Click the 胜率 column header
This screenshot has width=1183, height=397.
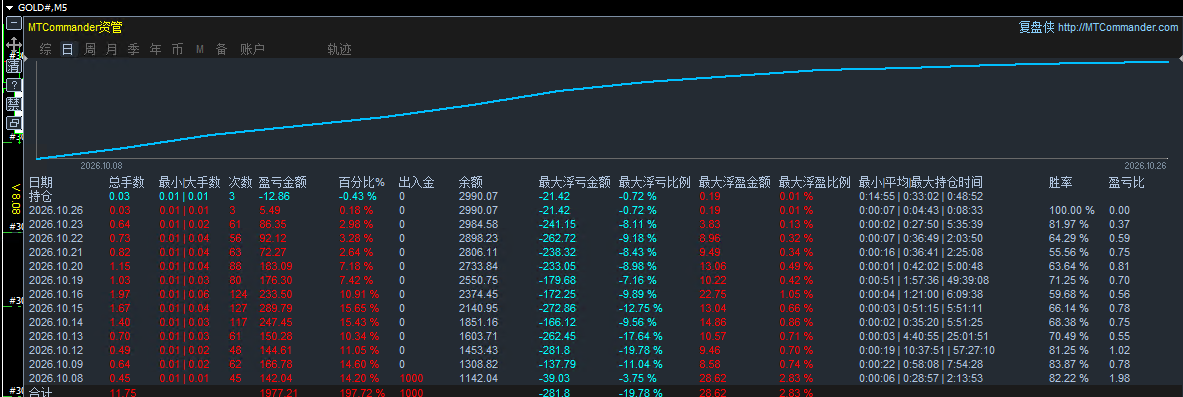pos(1061,182)
